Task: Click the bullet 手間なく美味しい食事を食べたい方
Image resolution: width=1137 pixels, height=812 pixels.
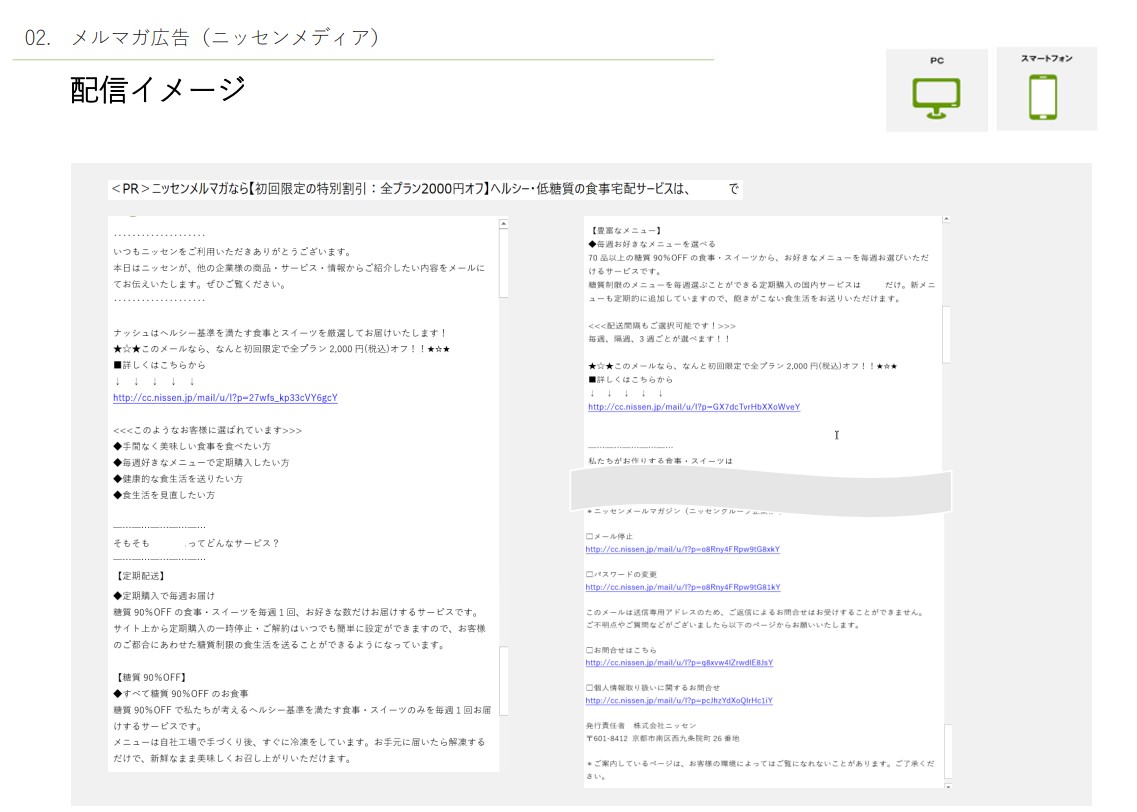Action: click(192, 446)
